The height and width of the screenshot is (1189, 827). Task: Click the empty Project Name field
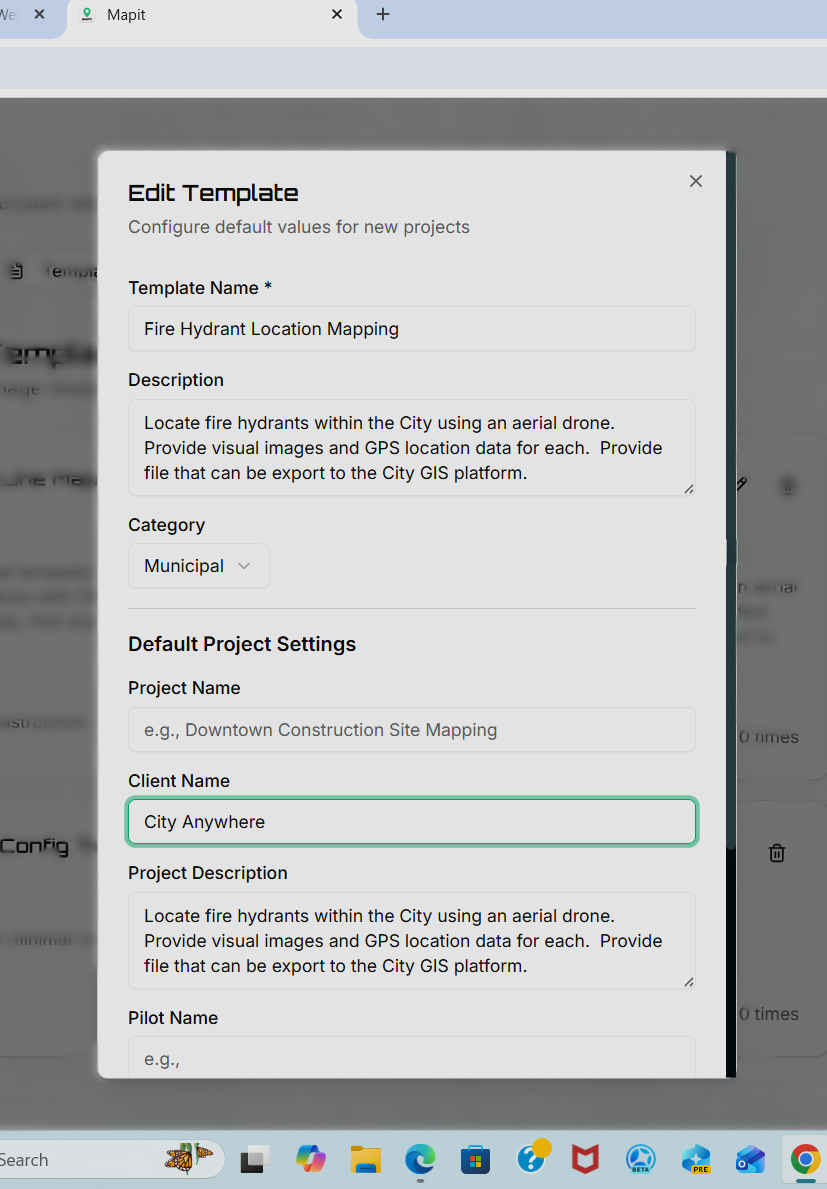[x=411, y=730]
